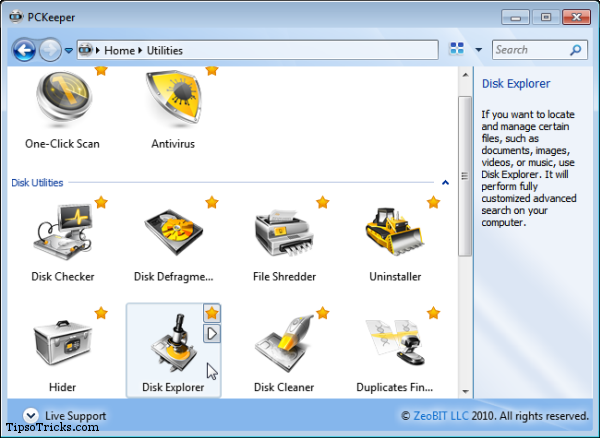Open the Disk Defragmenter icon

(x=173, y=232)
